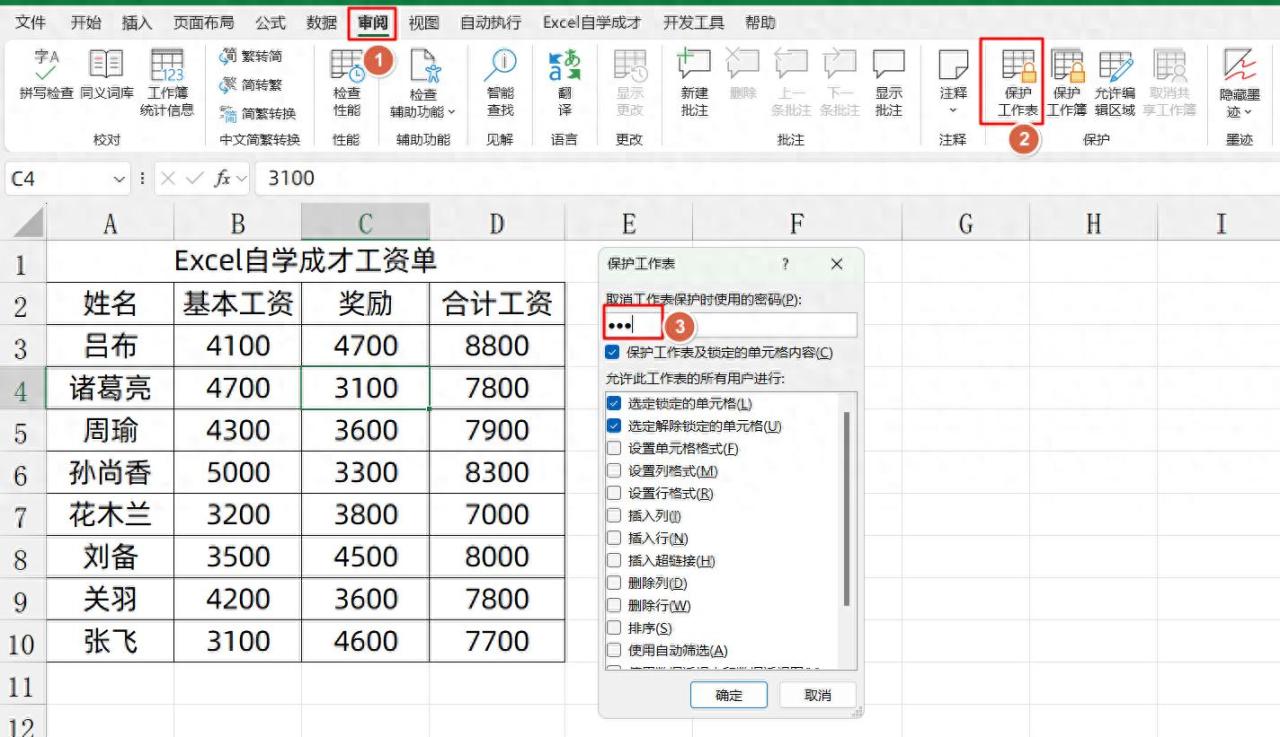Switch to 视图 tab
1280x737 pixels.
[424, 22]
